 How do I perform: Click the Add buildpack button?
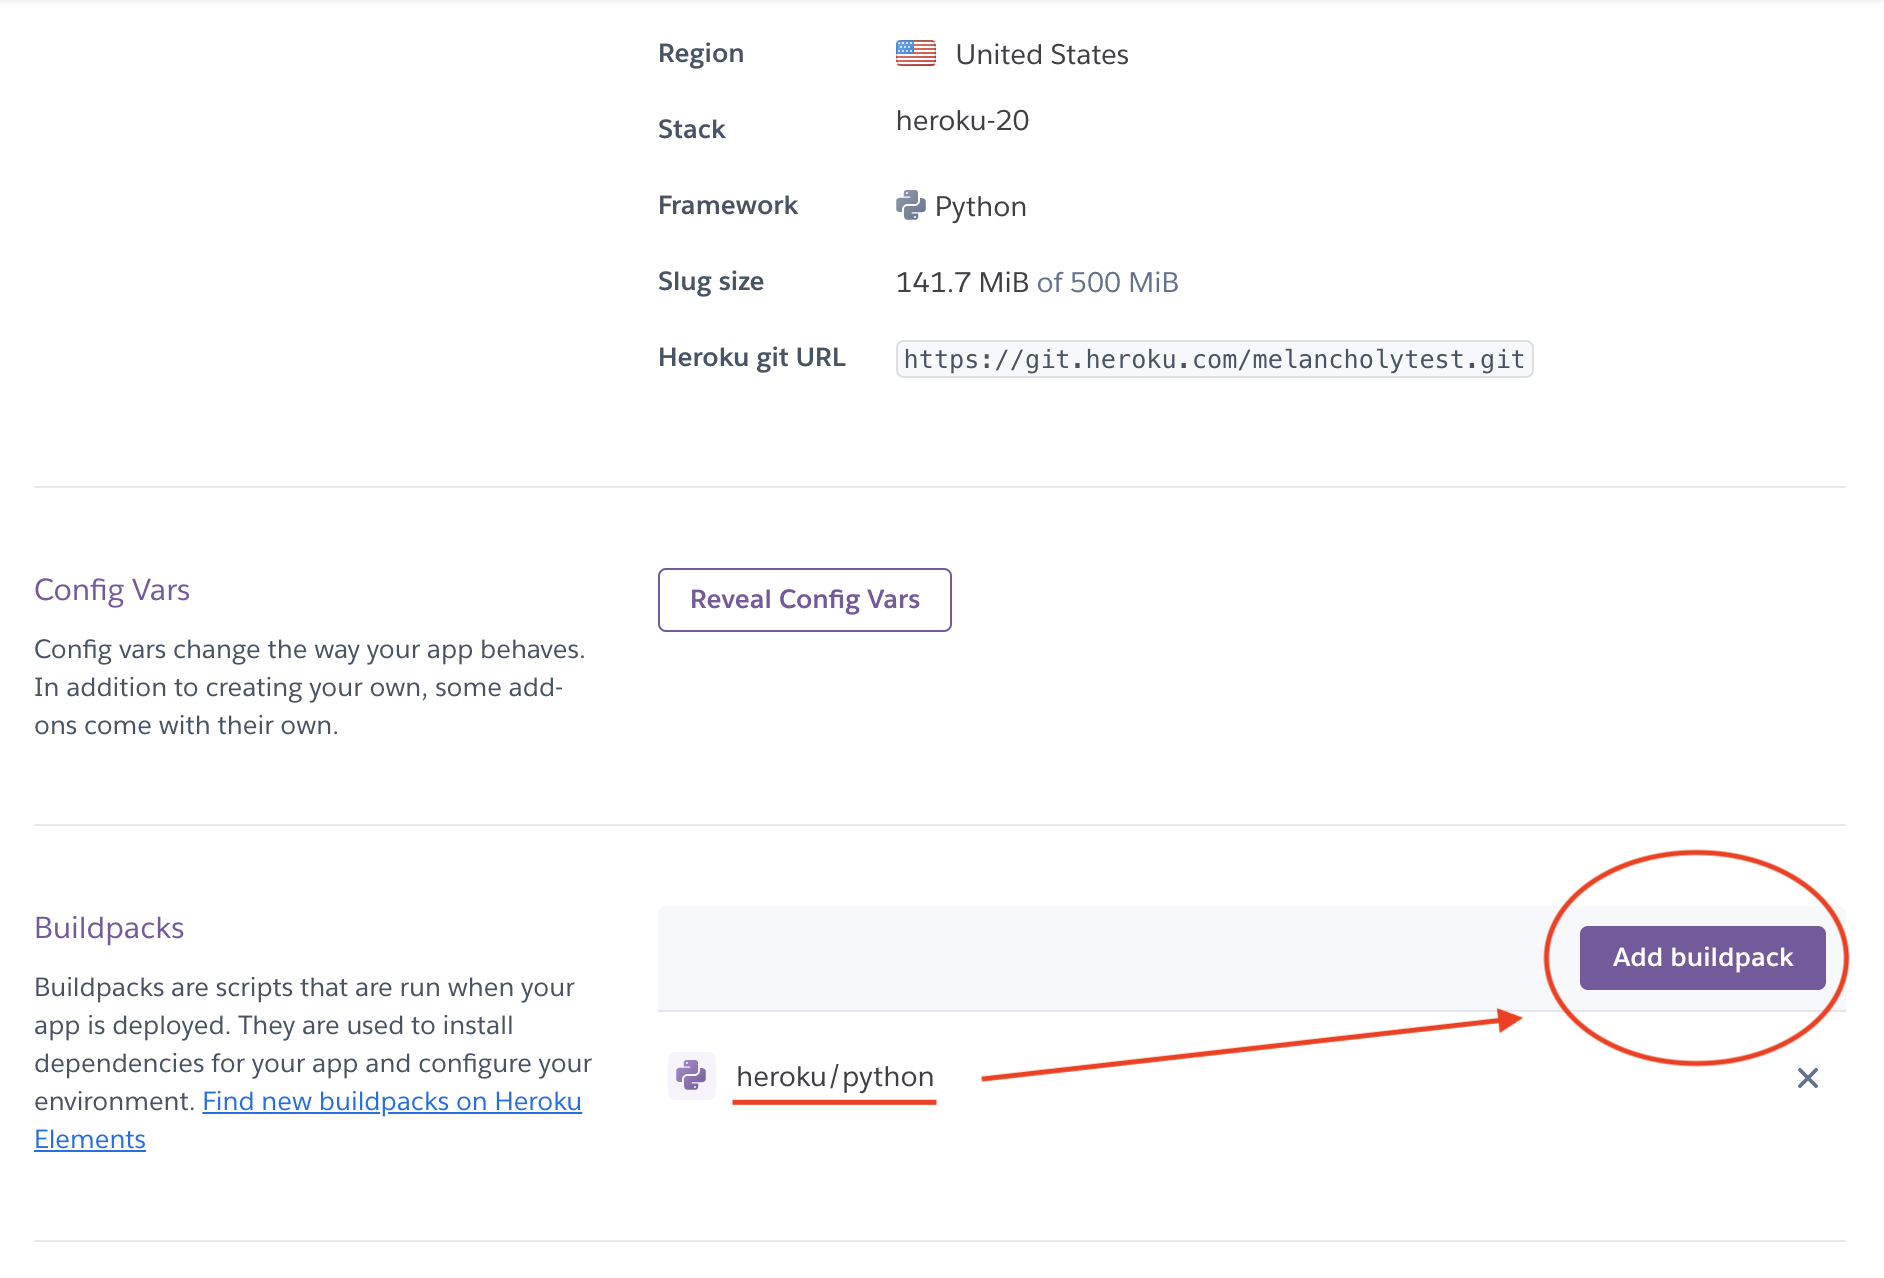point(1702,957)
